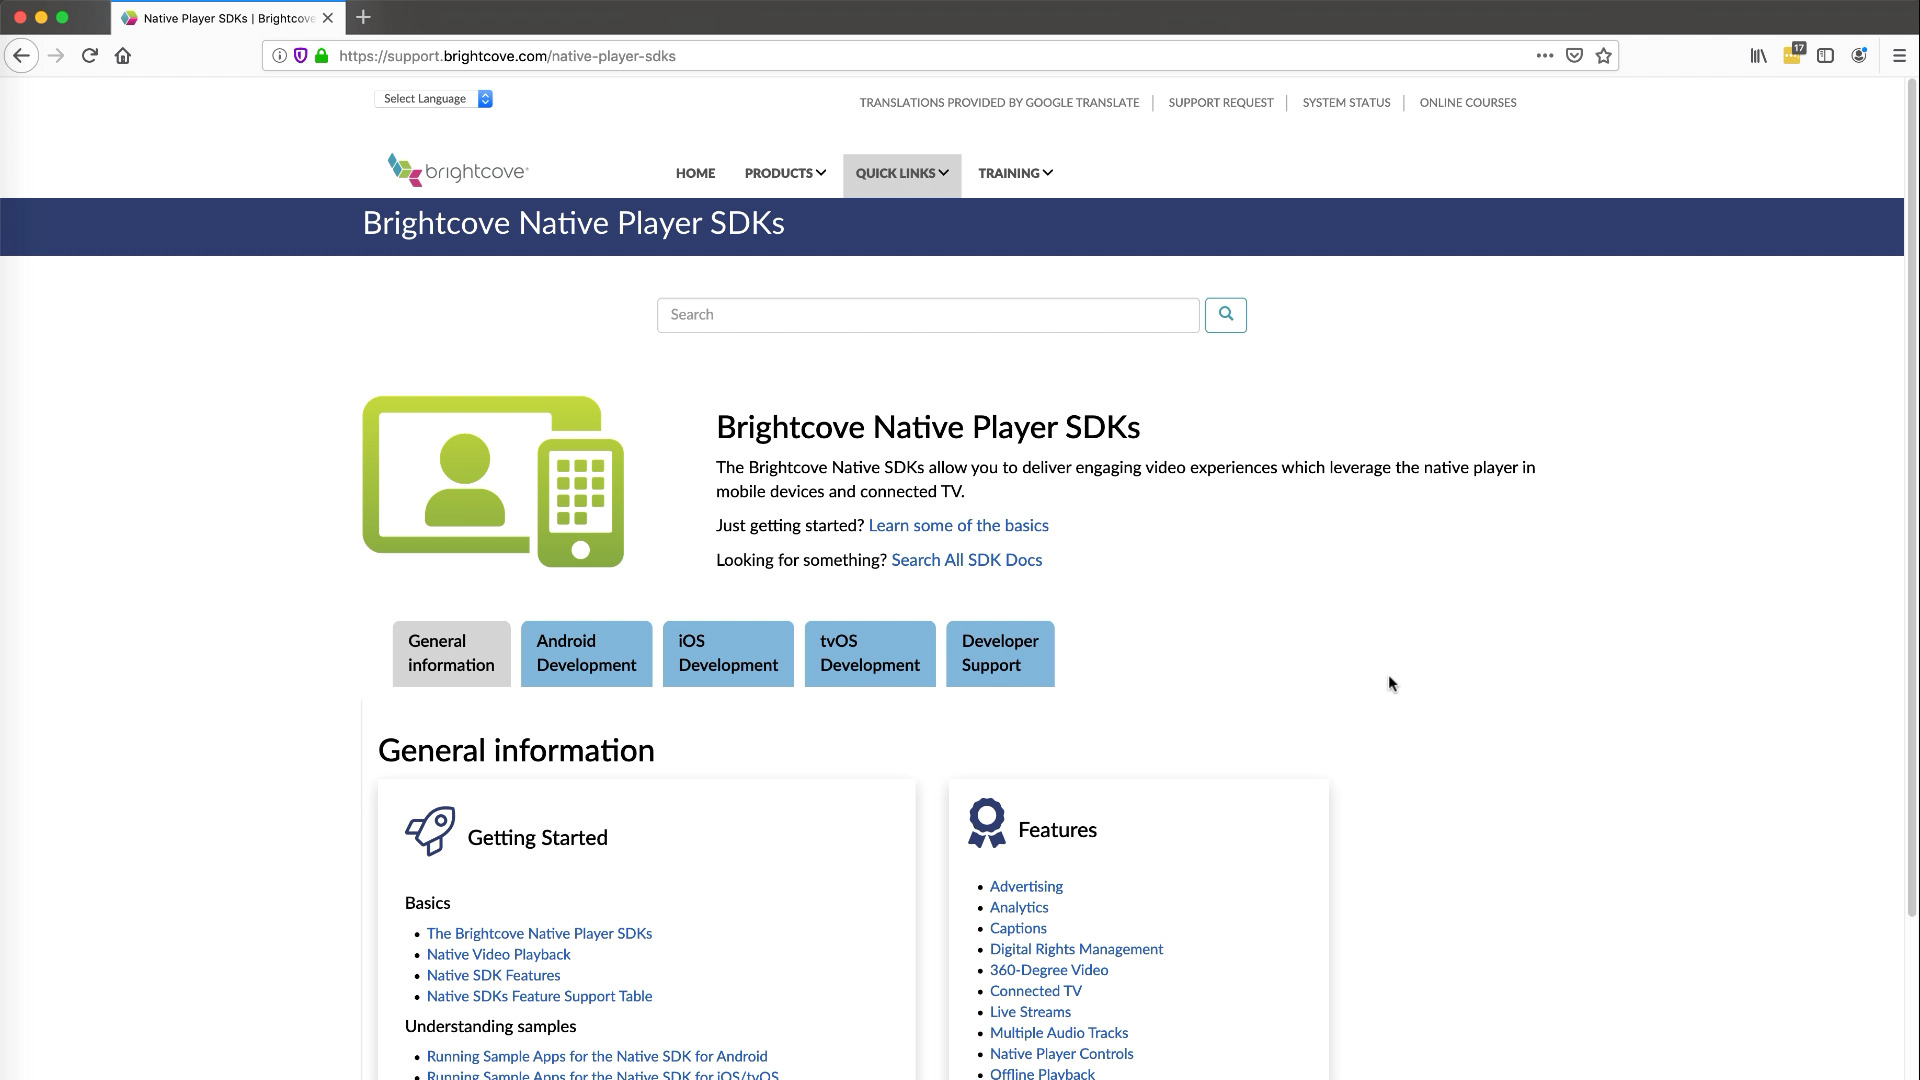Open the Library icon in toolbar
Screen dimensions: 1920x1080
(1758, 56)
